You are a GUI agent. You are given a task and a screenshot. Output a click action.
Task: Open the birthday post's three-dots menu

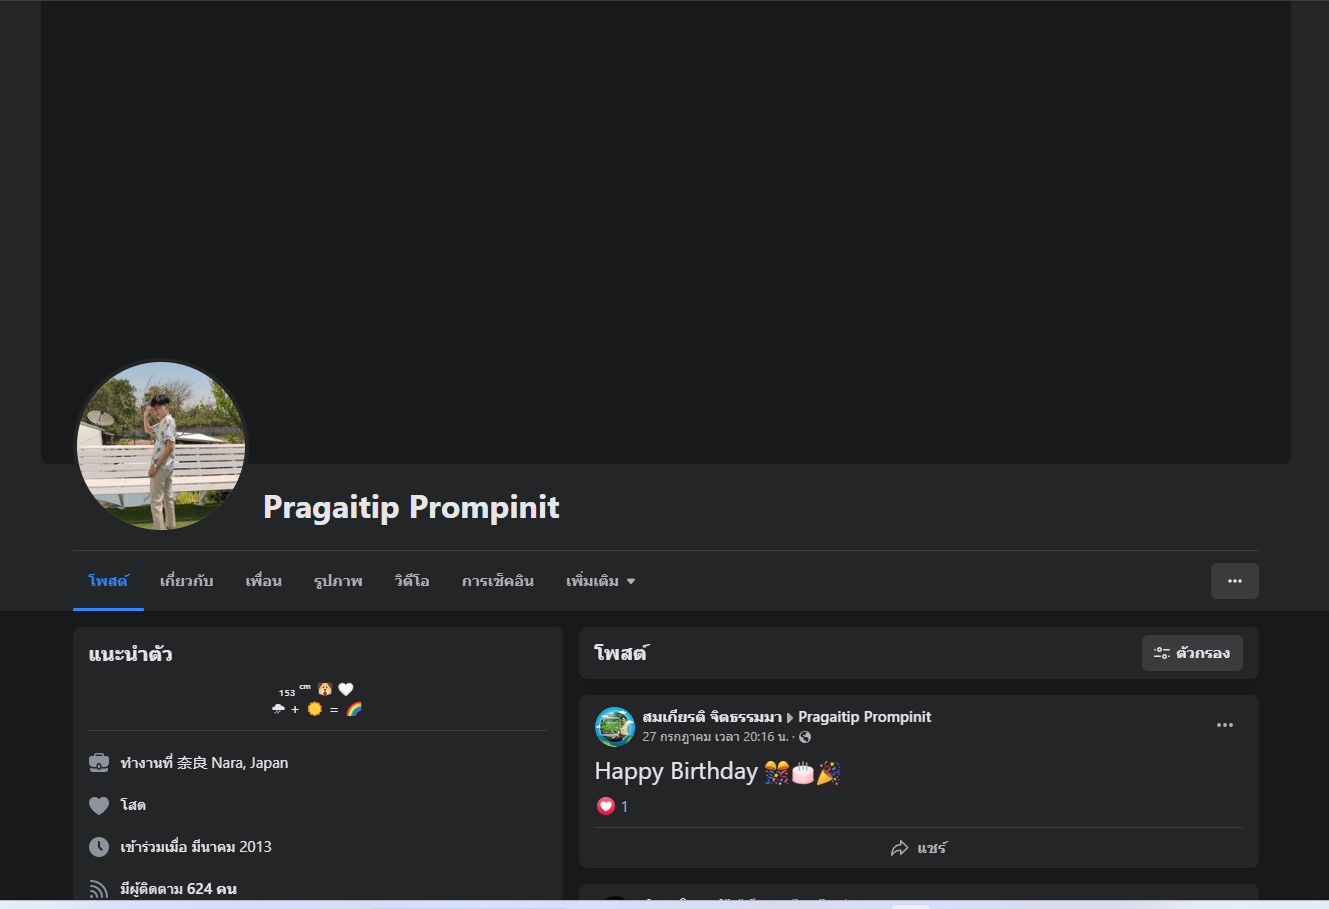[1224, 725]
